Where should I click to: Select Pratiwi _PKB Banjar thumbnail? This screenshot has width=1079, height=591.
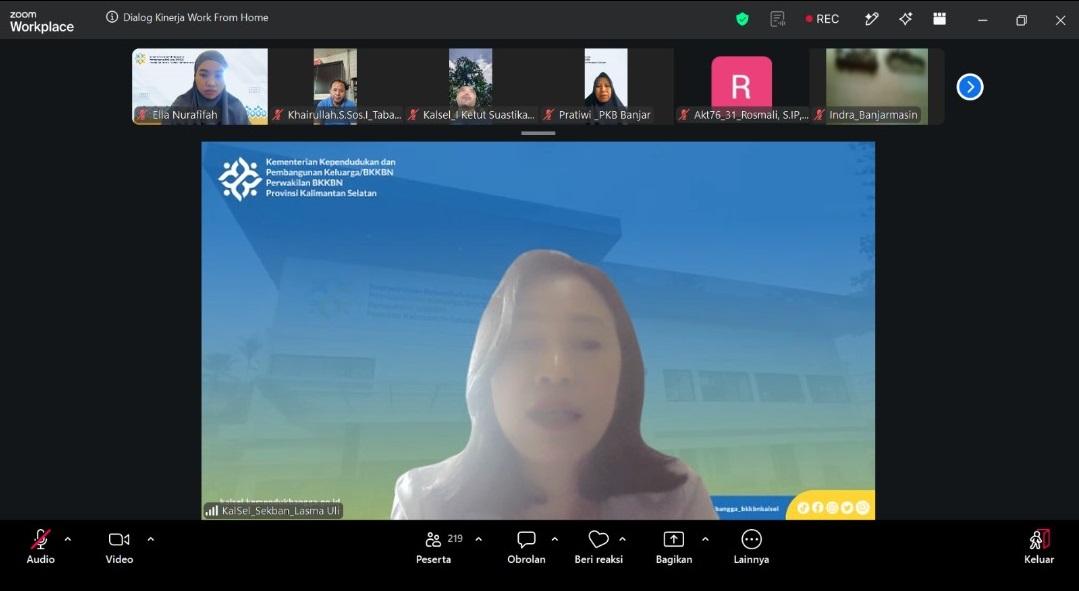pyautogui.click(x=606, y=86)
